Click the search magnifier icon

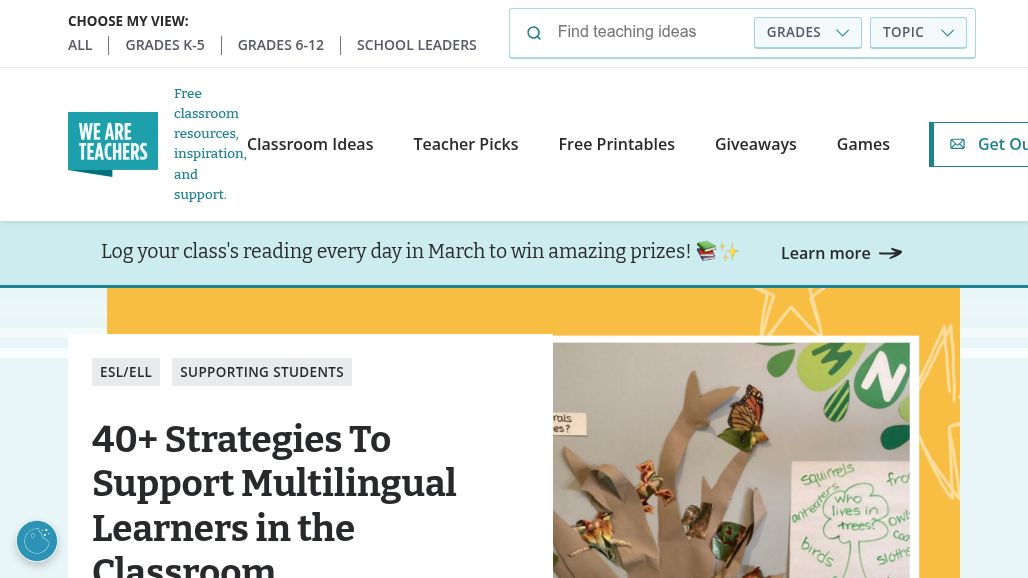pyautogui.click(x=534, y=33)
